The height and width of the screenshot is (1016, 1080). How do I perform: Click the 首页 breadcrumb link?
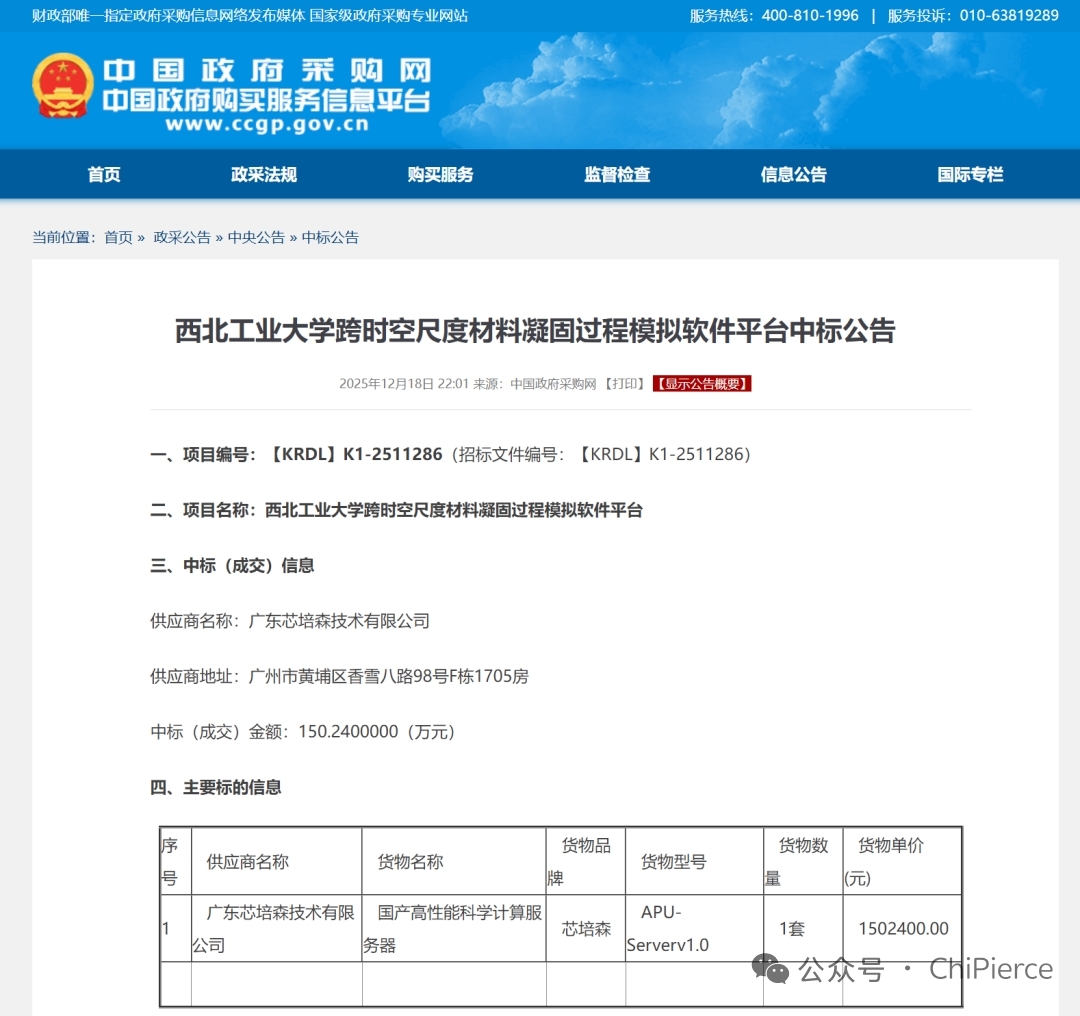(x=118, y=238)
